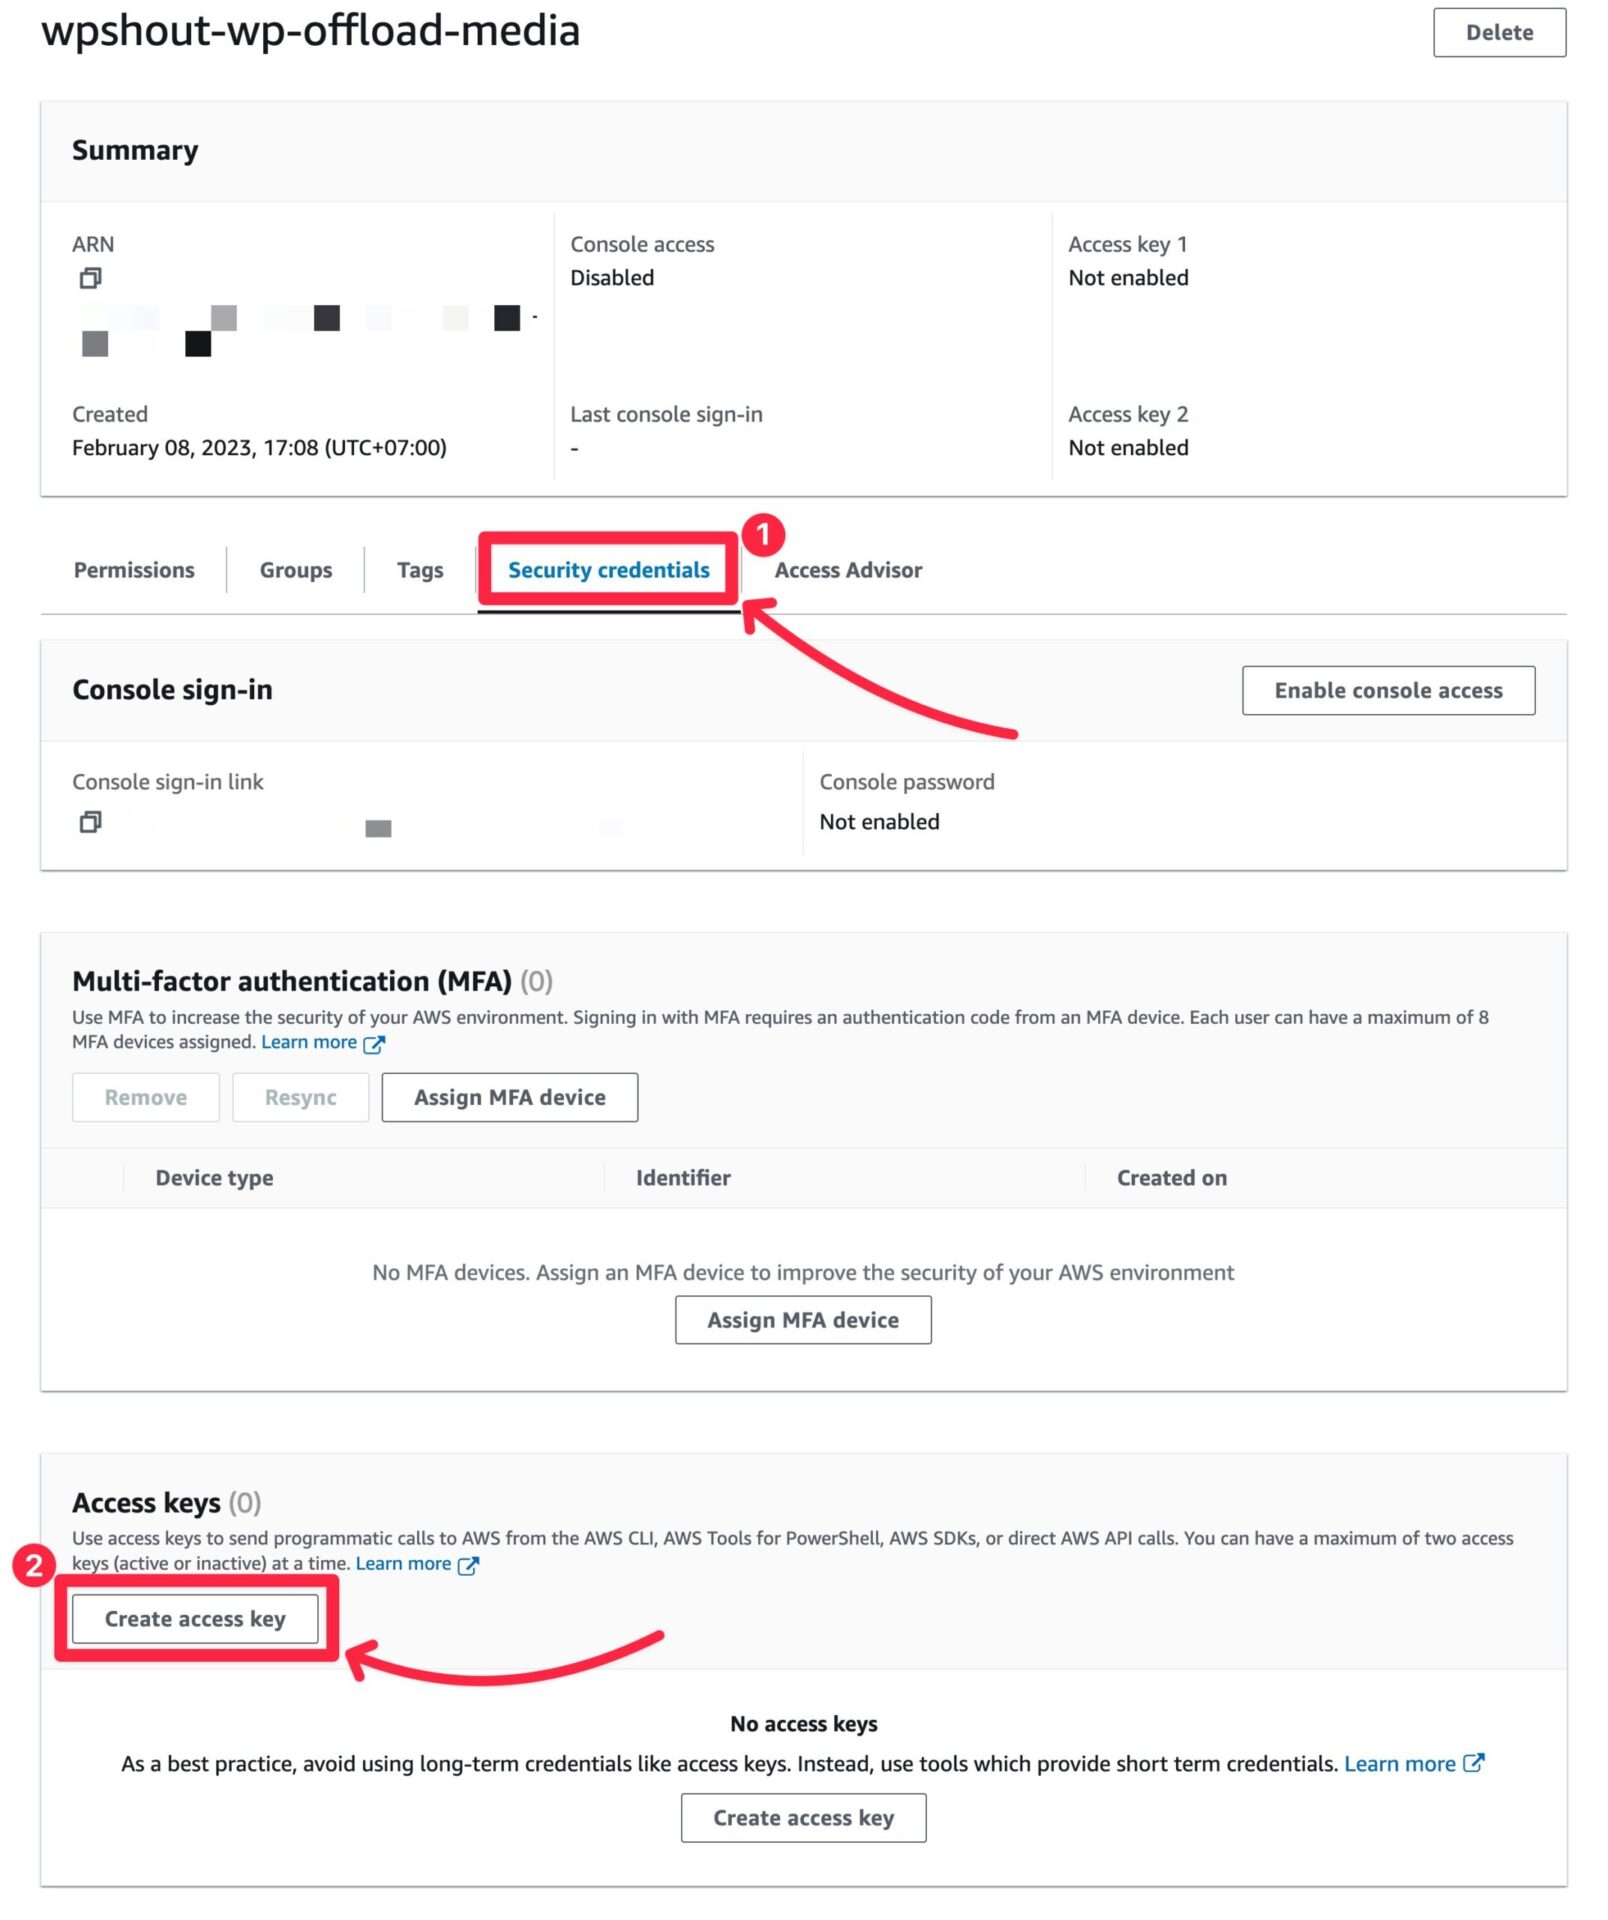This screenshot has height=1920, width=1608.
Task: Switch to the Access Advisor tab
Action: 848,569
